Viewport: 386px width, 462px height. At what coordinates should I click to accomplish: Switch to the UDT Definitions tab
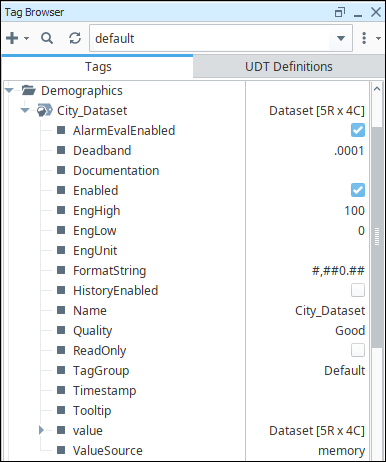289,67
